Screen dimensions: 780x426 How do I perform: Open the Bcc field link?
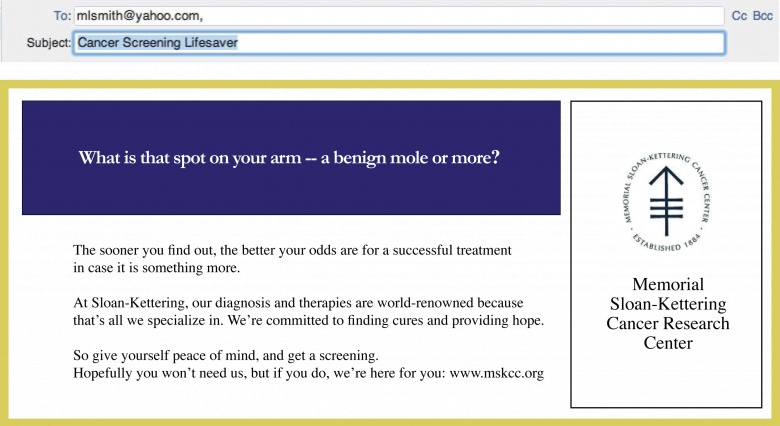pos(763,16)
